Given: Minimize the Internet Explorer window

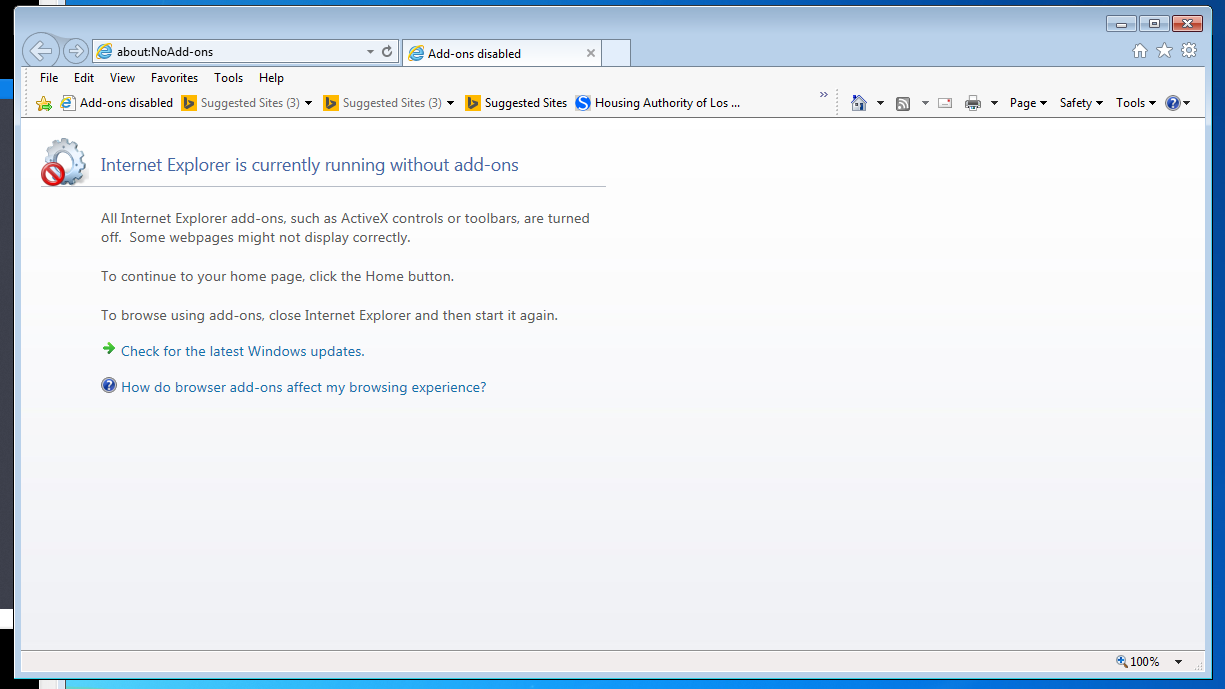Looking at the screenshot, I should (1120, 23).
